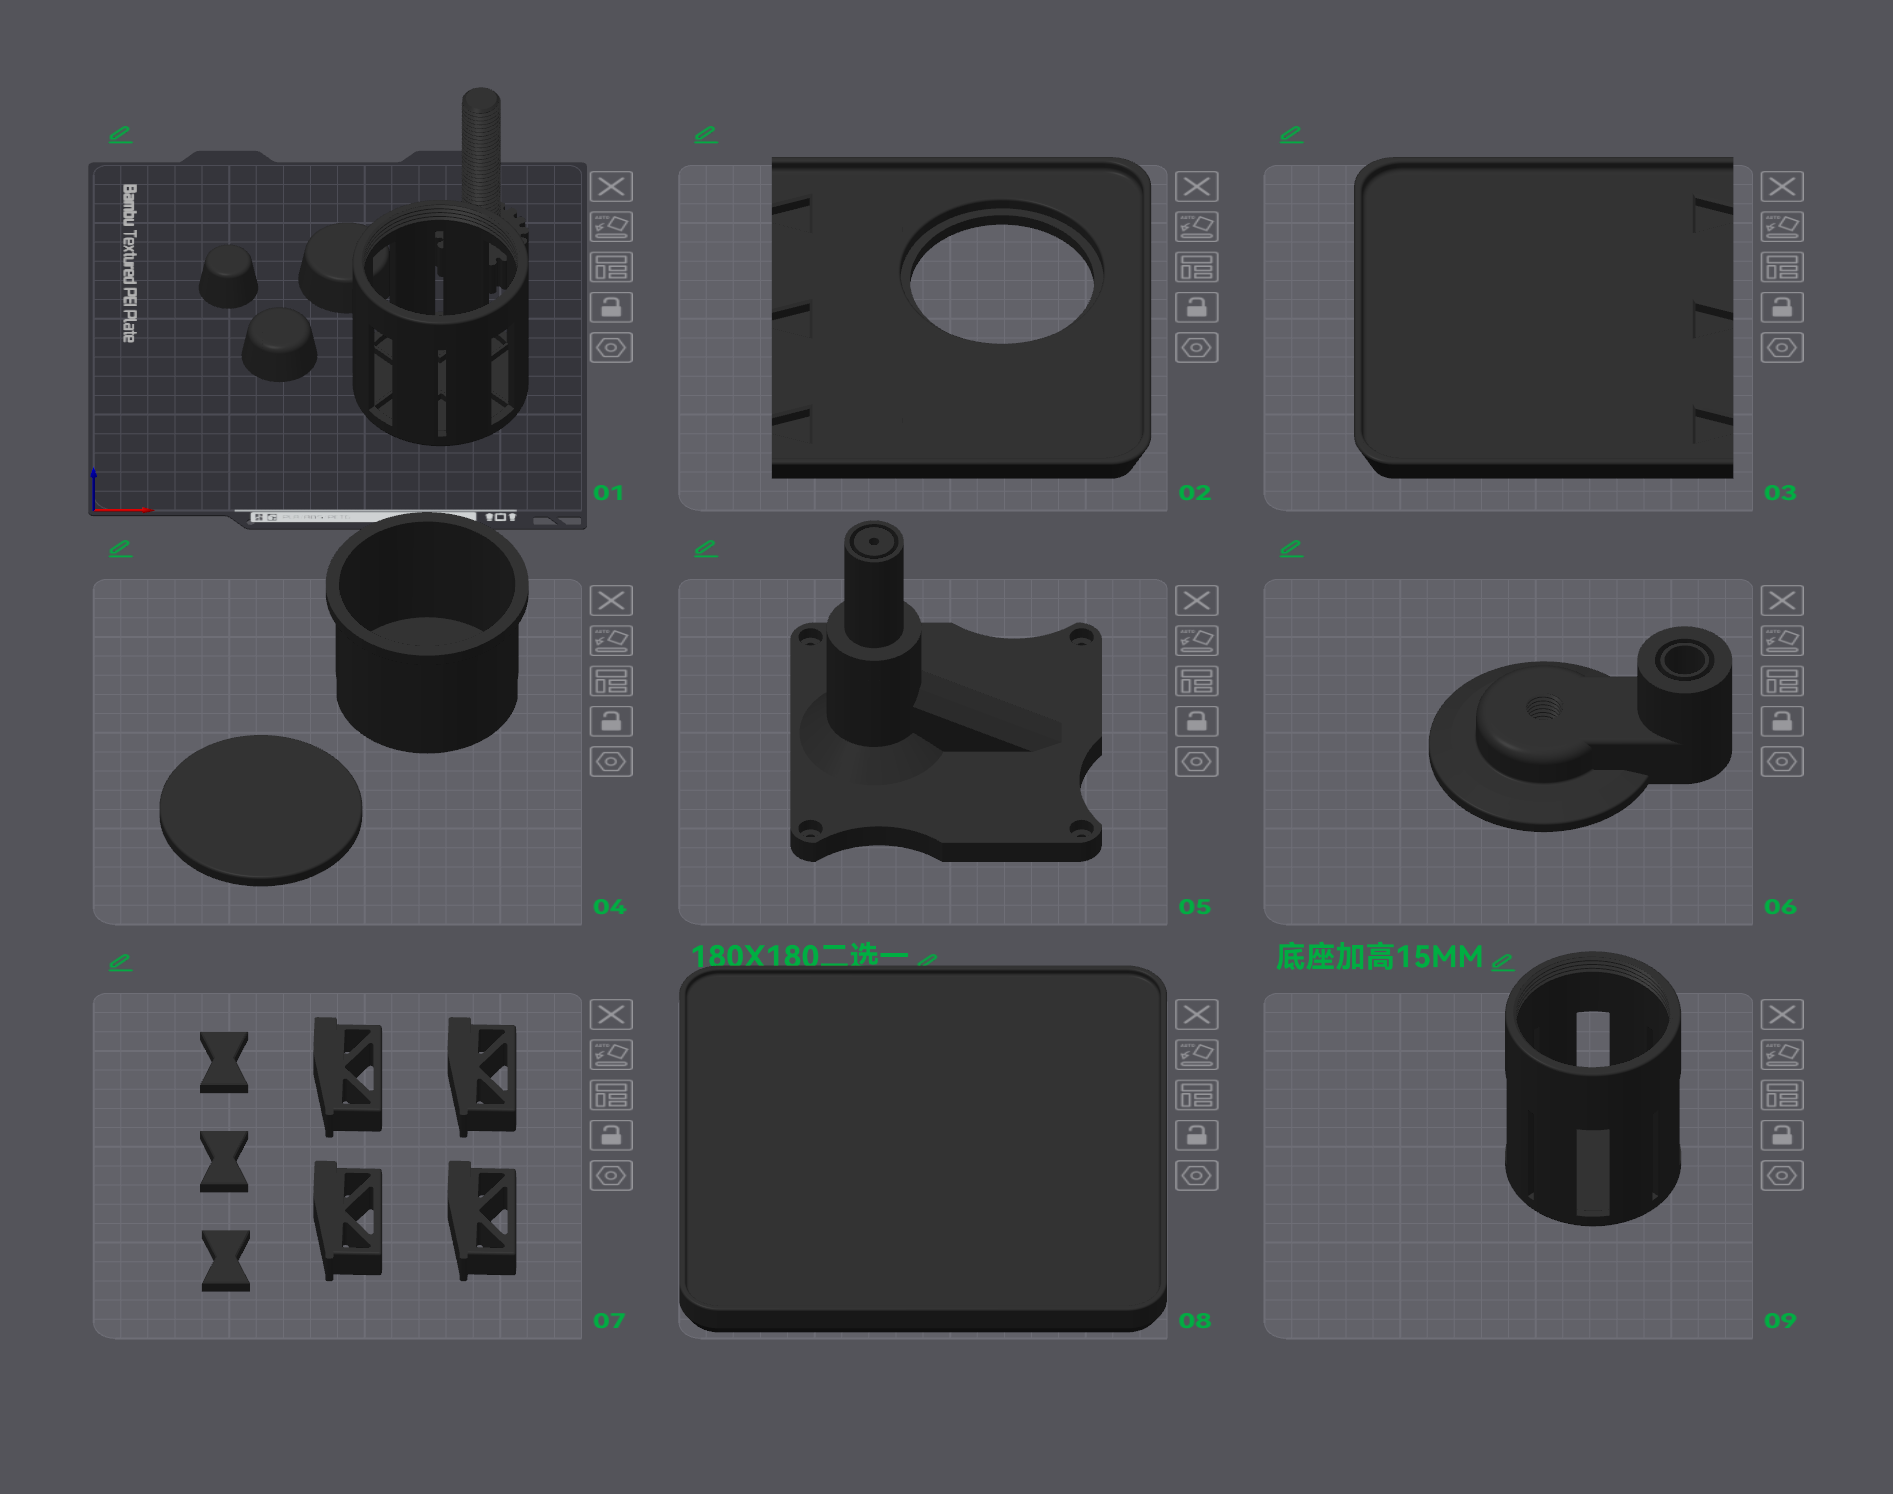This screenshot has height=1494, width=1893.
Task: Remove plate 04 with its X icon
Action: pyautogui.click(x=611, y=601)
